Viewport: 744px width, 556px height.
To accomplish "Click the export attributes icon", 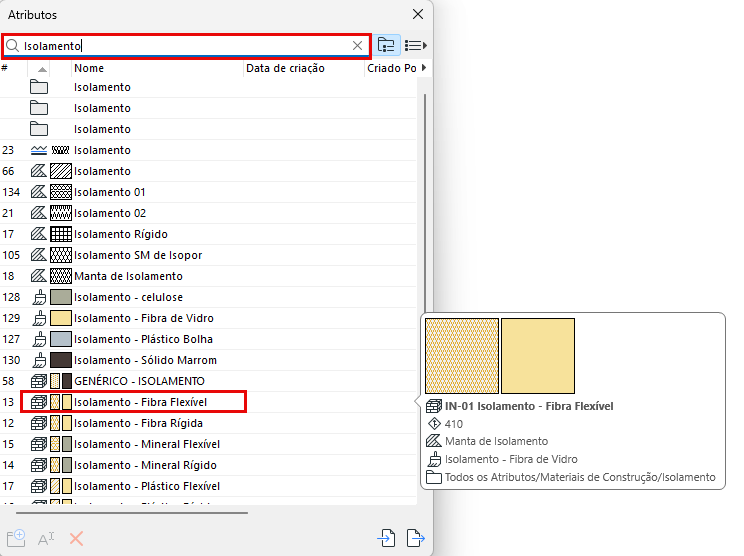I will point(416,538).
